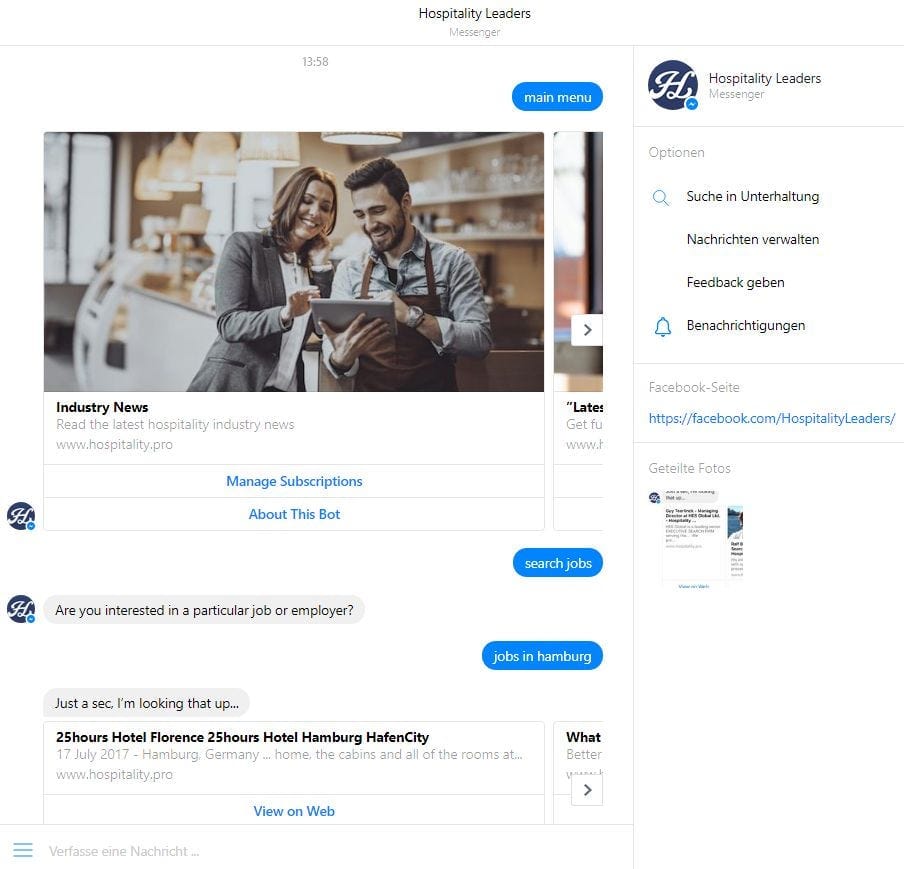Open the shared photo thumbnail under Geteilte Fotos
Viewport: 904px width, 869px height.
[x=695, y=539]
